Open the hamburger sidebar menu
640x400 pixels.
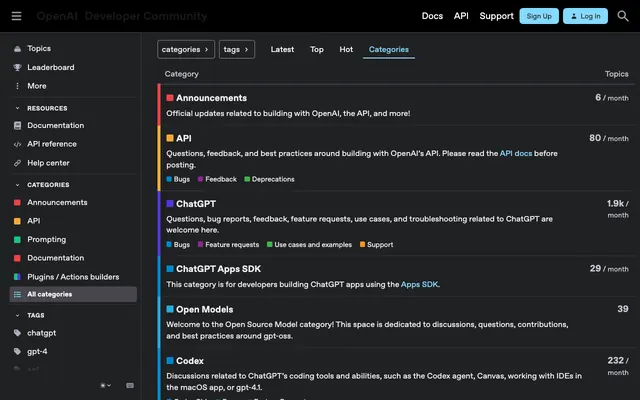pyautogui.click(x=16, y=16)
